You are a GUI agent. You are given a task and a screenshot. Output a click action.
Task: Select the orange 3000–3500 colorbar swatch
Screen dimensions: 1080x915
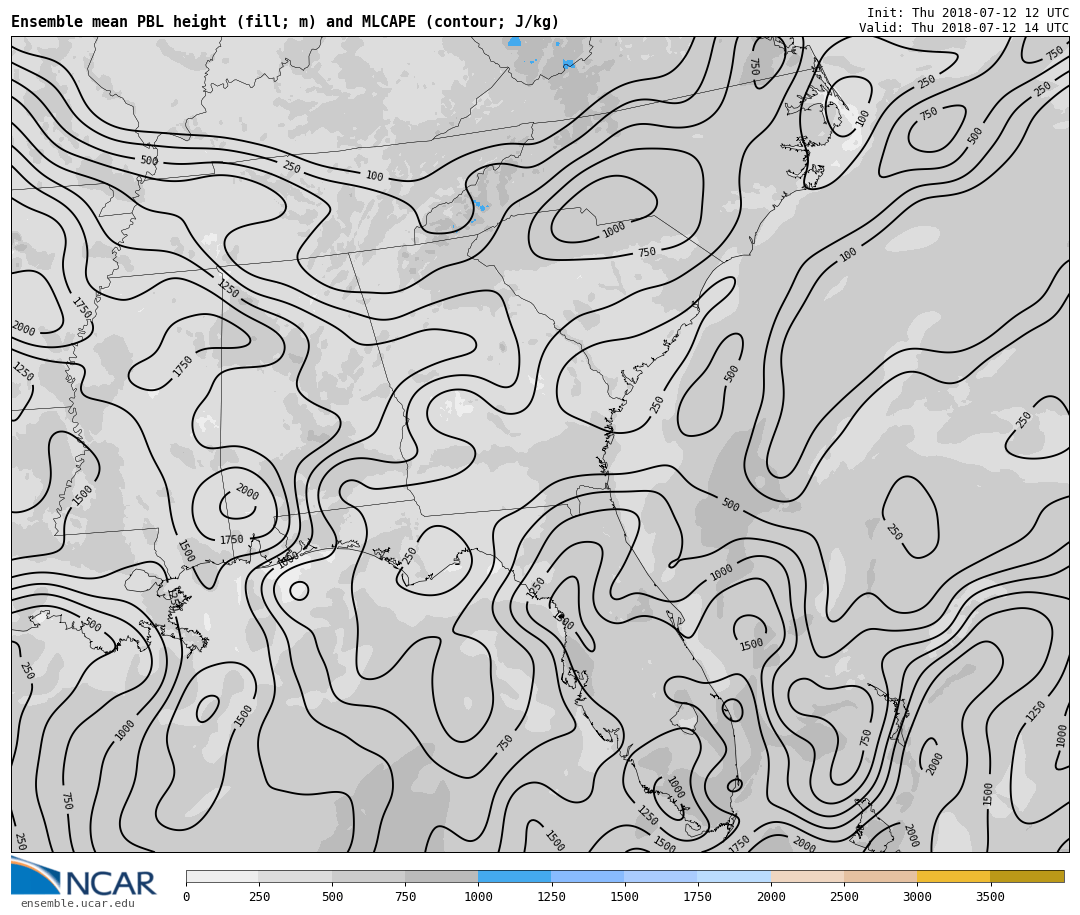(x=953, y=876)
